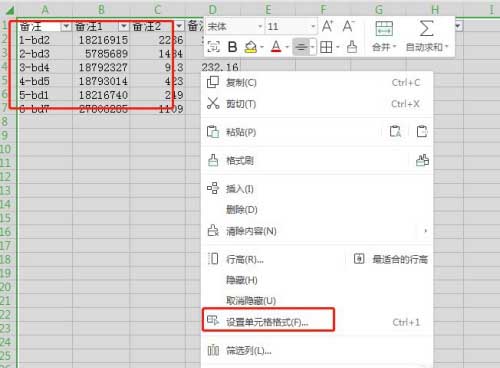
Task: Open the borders dropdown arrow
Action: (337, 47)
